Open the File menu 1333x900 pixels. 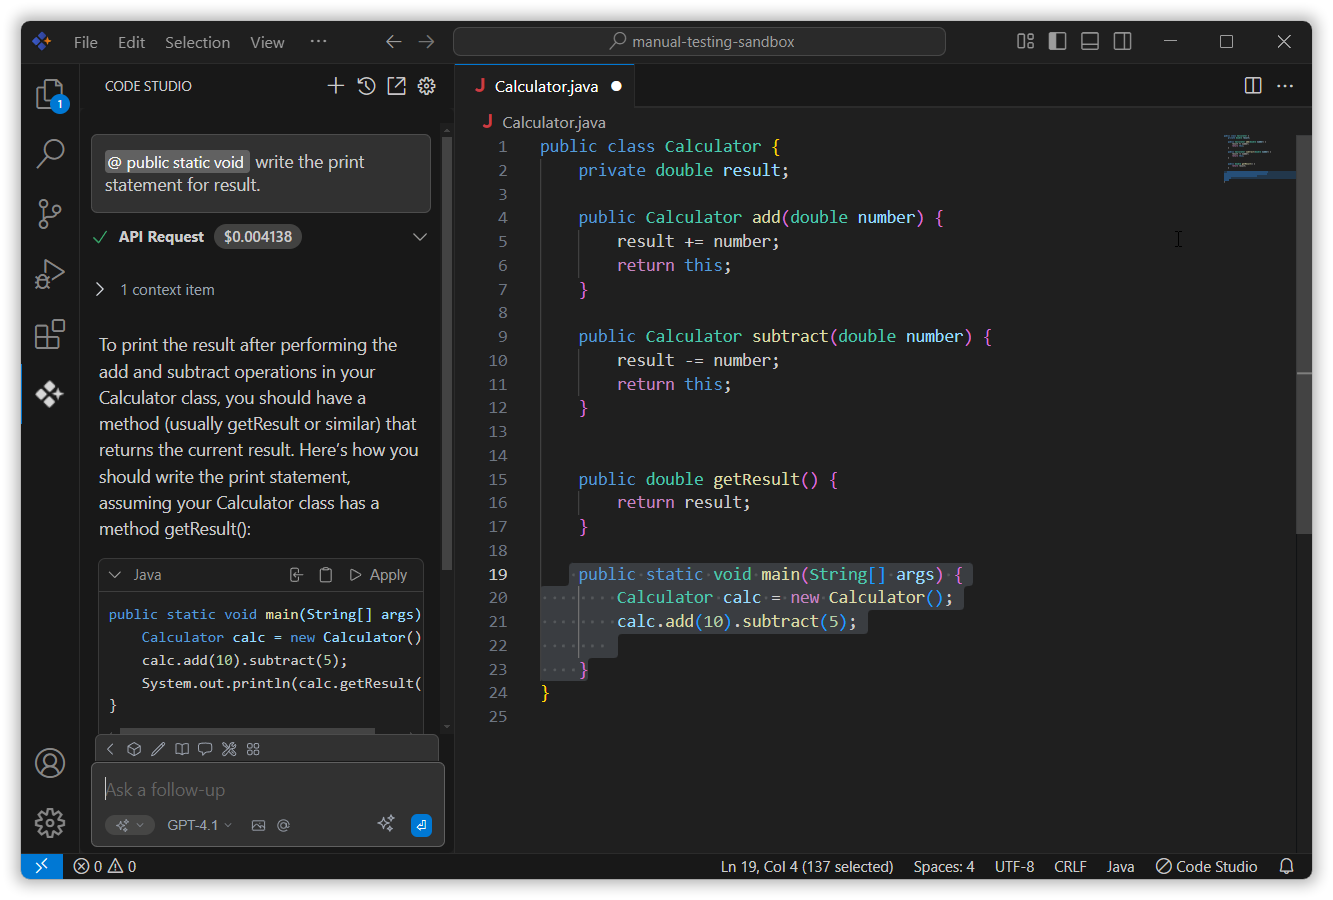[x=86, y=42]
